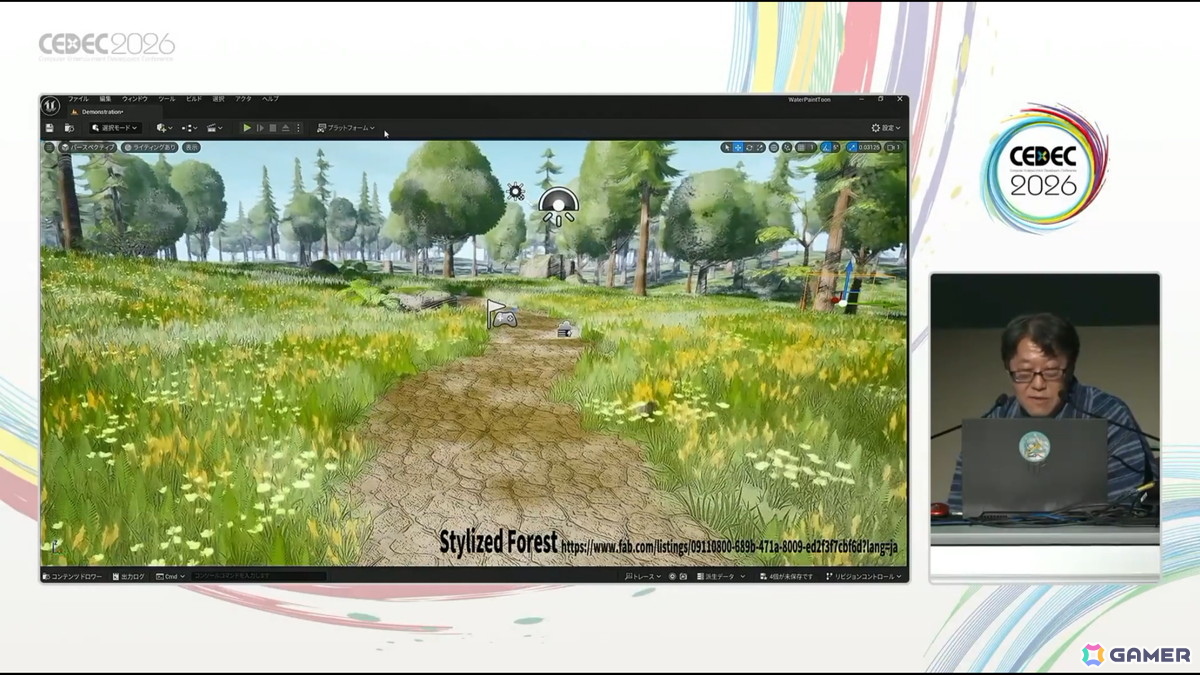Toggle rotation angle snapping
Image resolution: width=1200 pixels, height=675 pixels.
[x=826, y=148]
